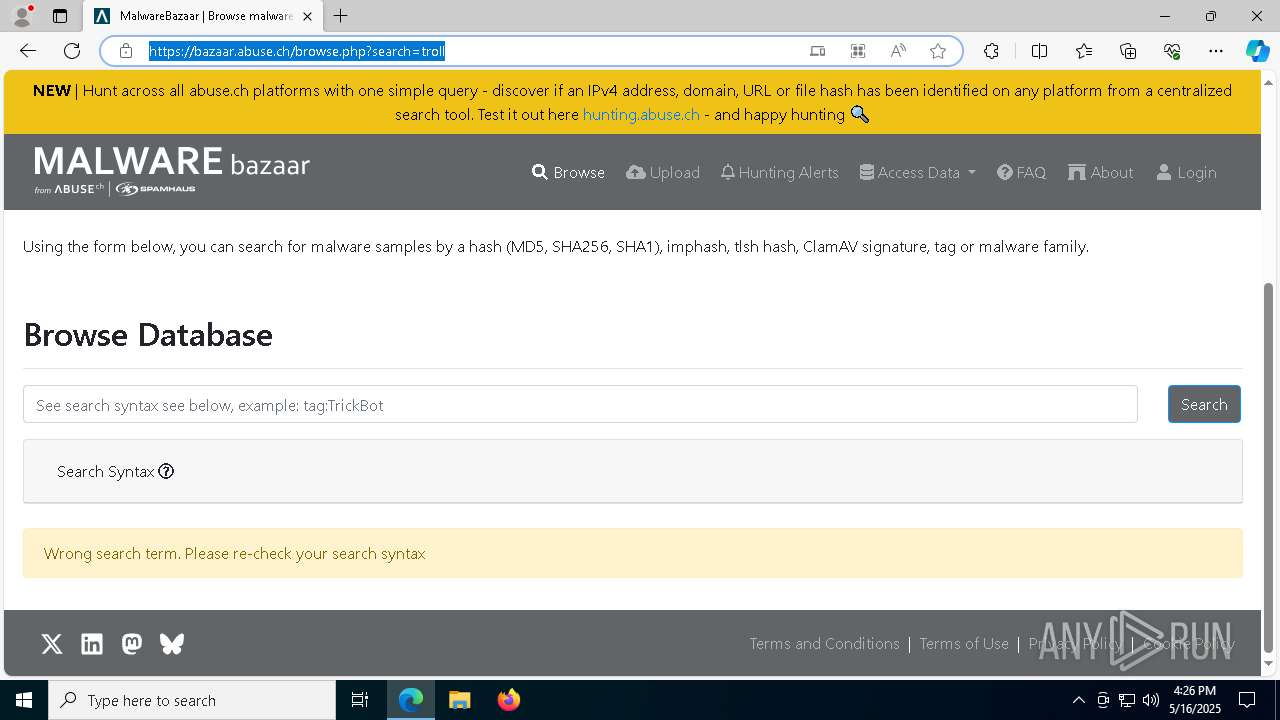Open Task View on taskbar

(360, 700)
